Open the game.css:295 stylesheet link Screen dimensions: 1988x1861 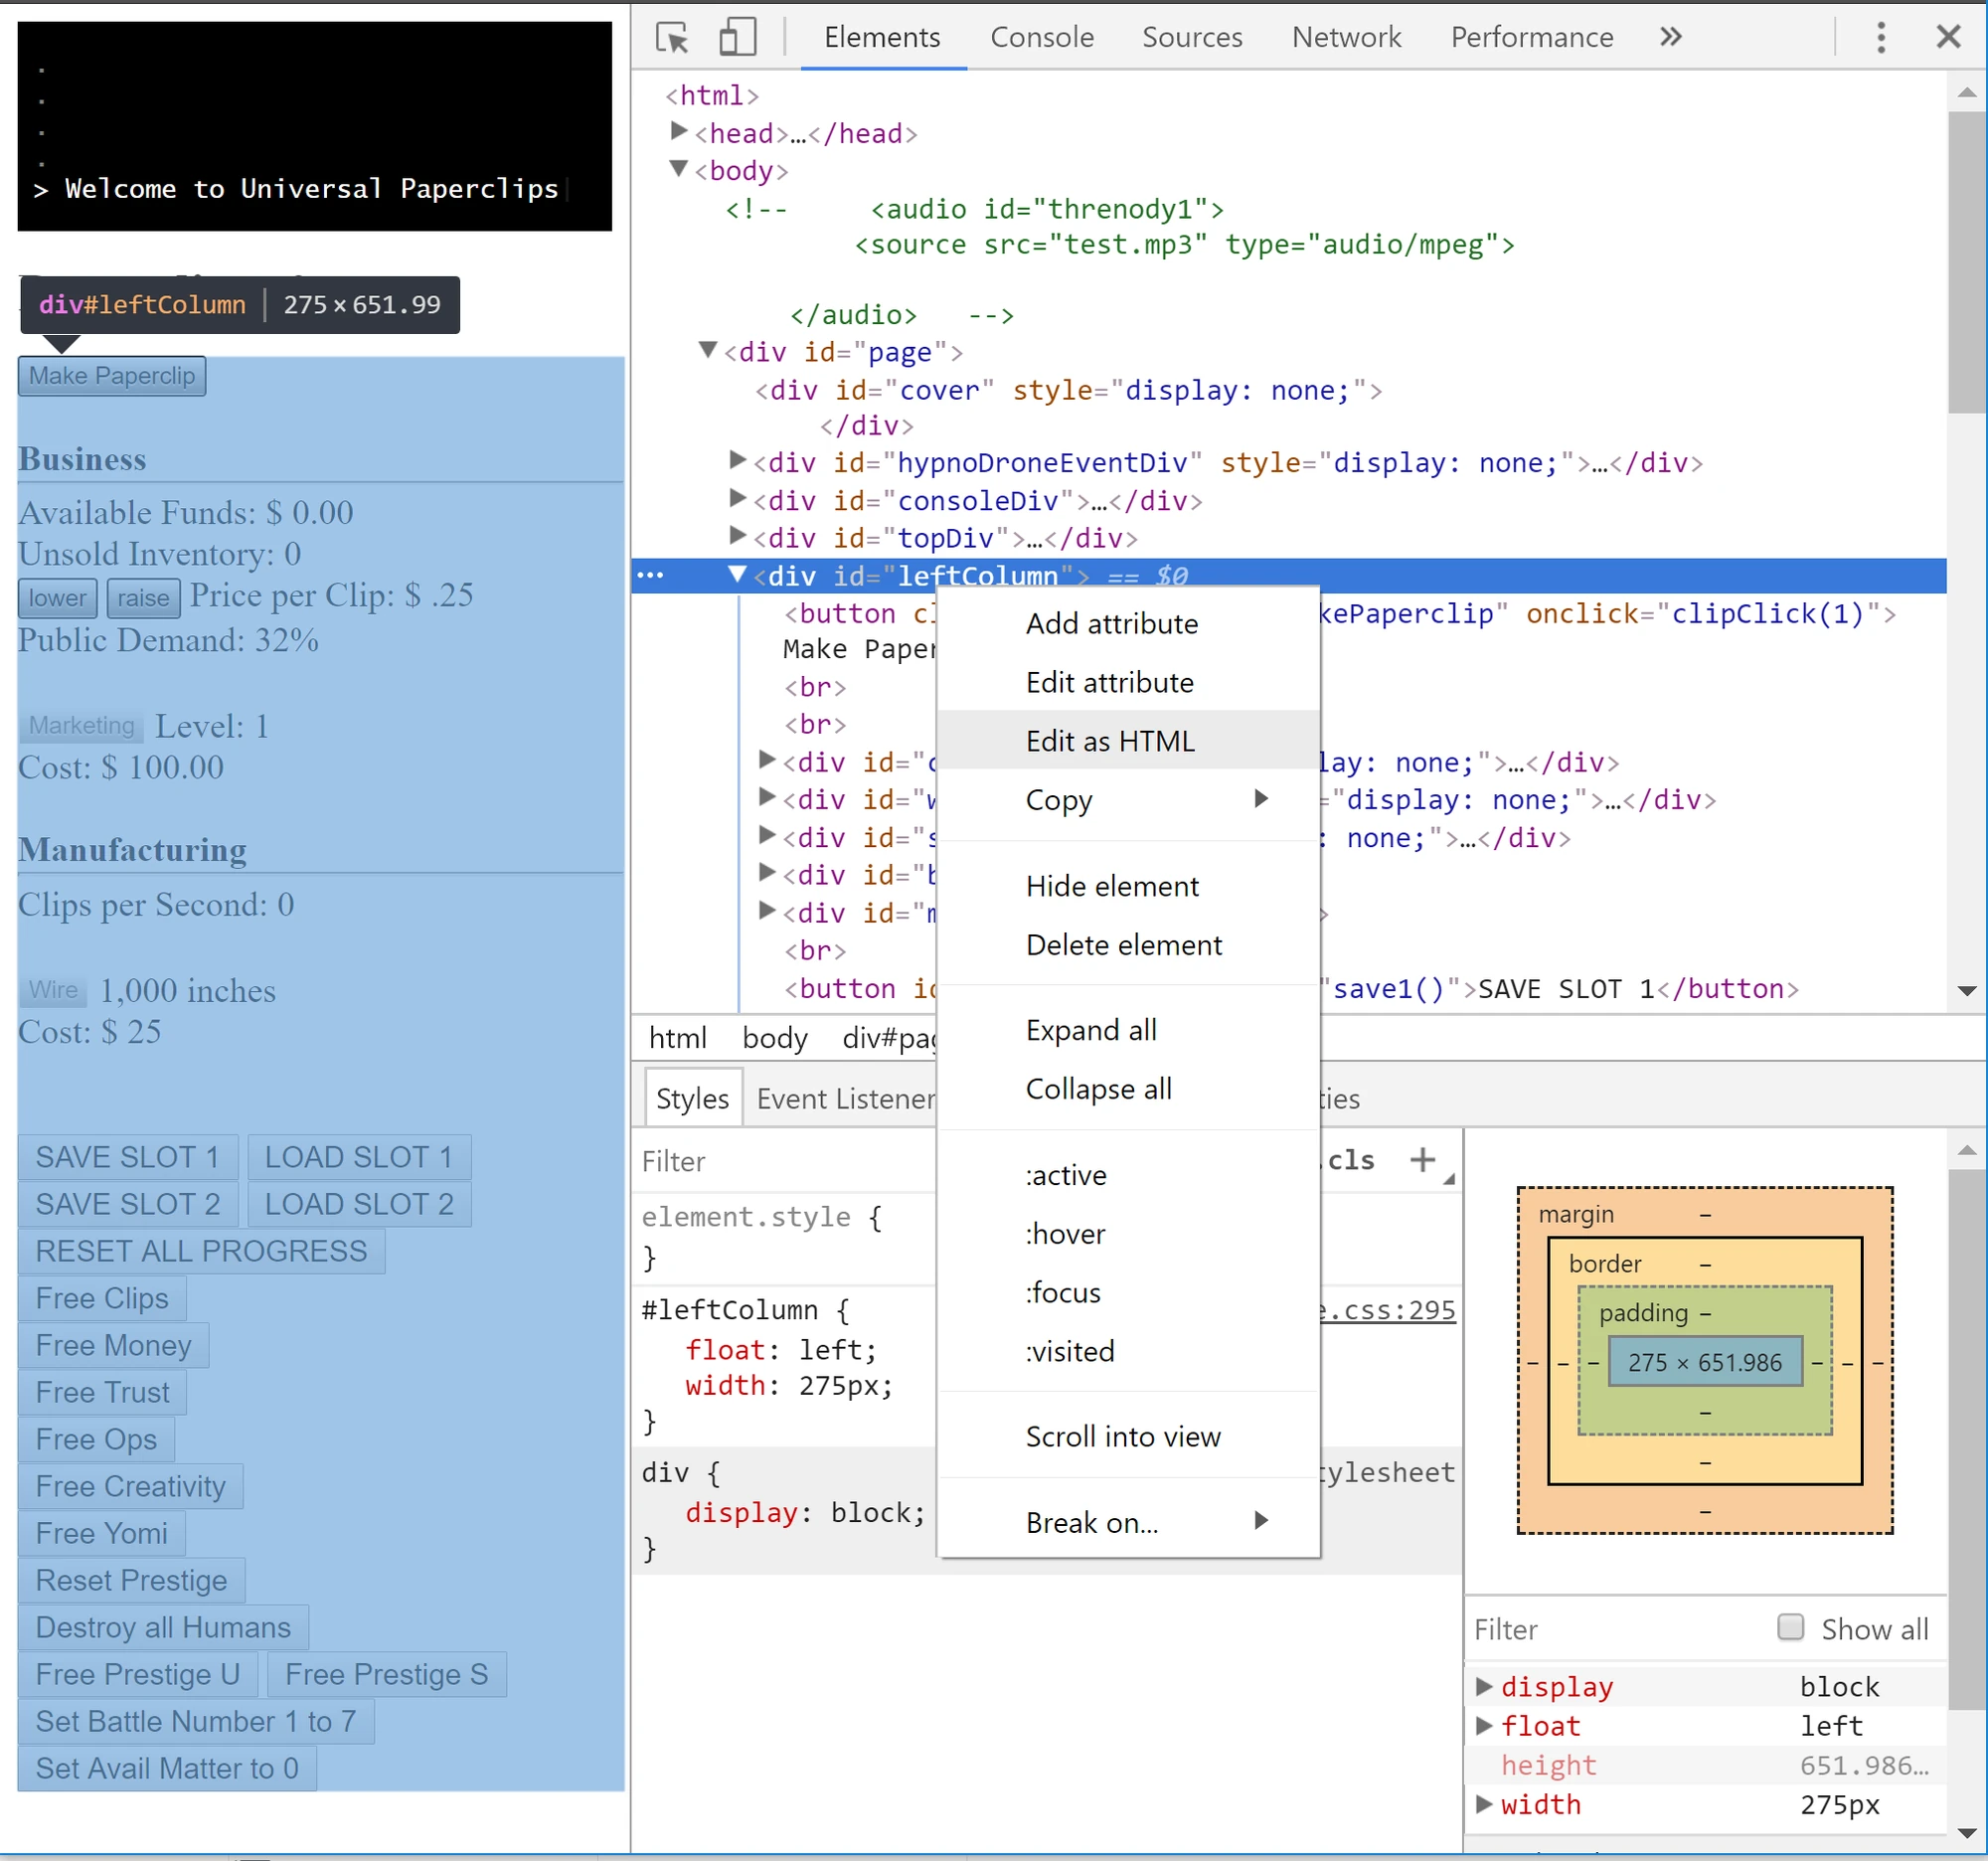(1390, 1310)
